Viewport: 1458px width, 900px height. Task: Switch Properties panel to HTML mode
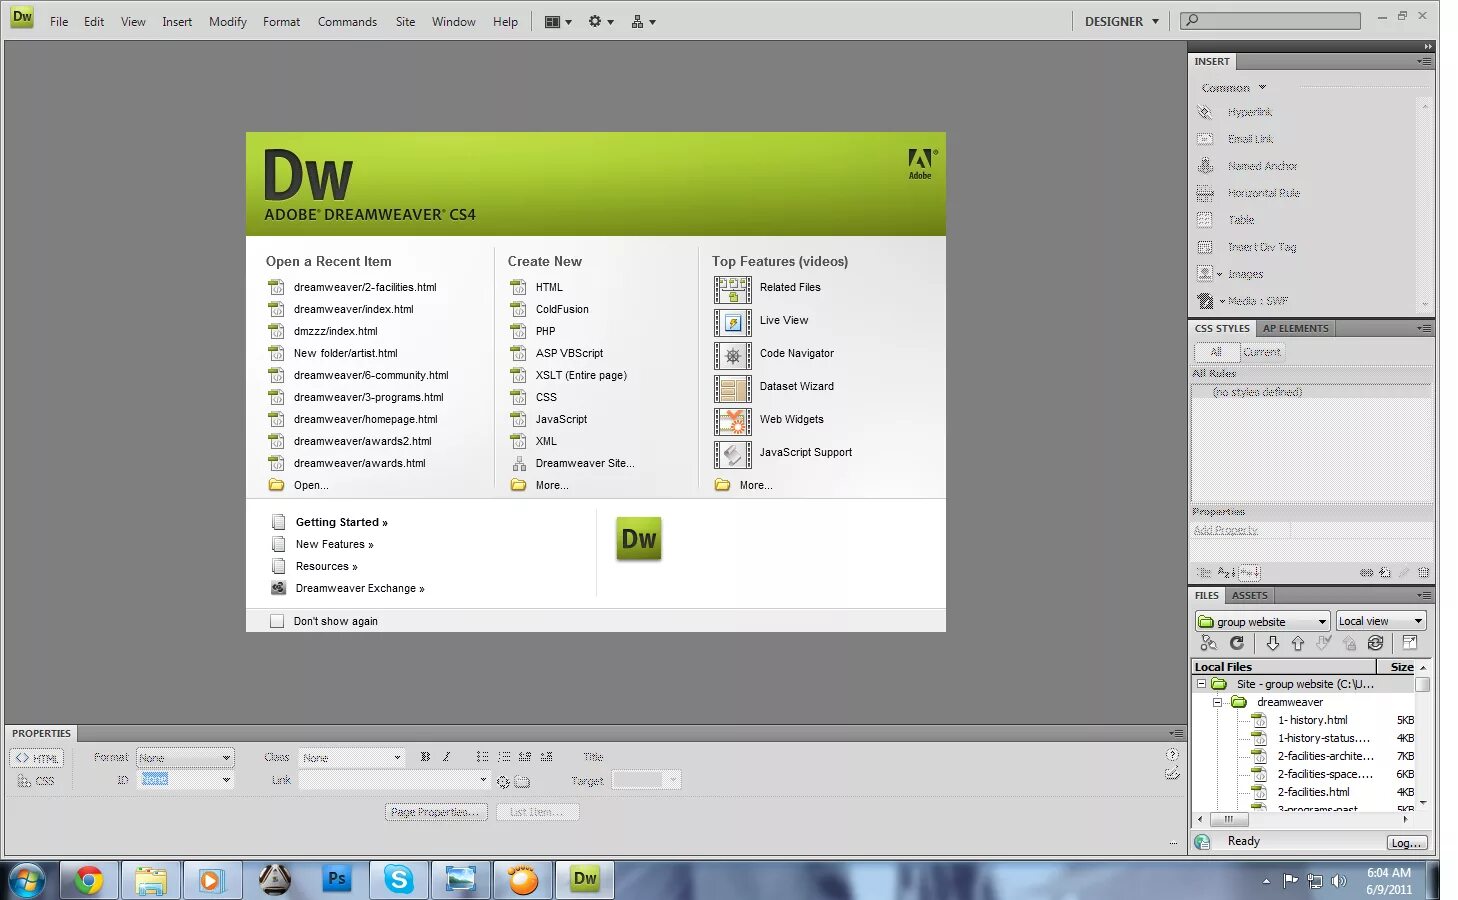(x=37, y=758)
